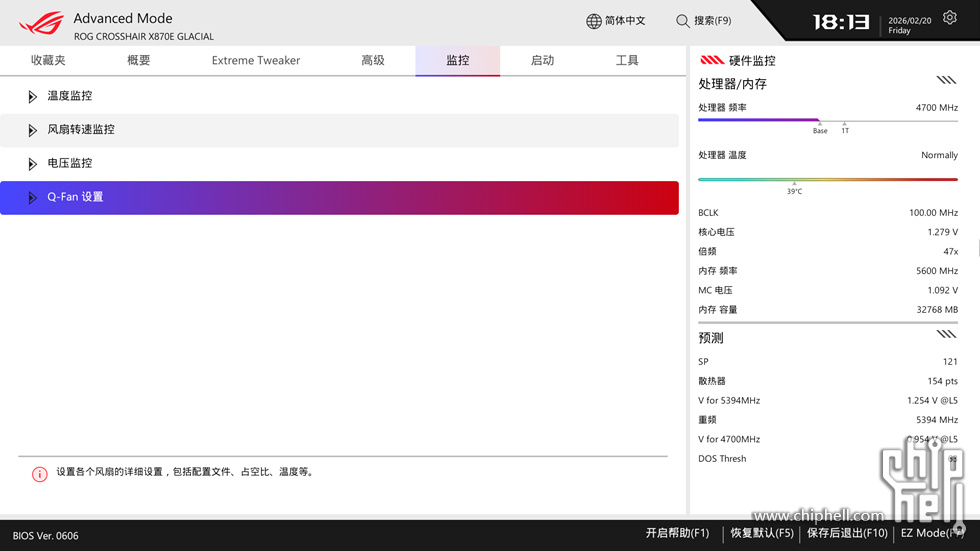The width and height of the screenshot is (980, 551).
Task: Click the search magnifier icon
Action: [683, 21]
